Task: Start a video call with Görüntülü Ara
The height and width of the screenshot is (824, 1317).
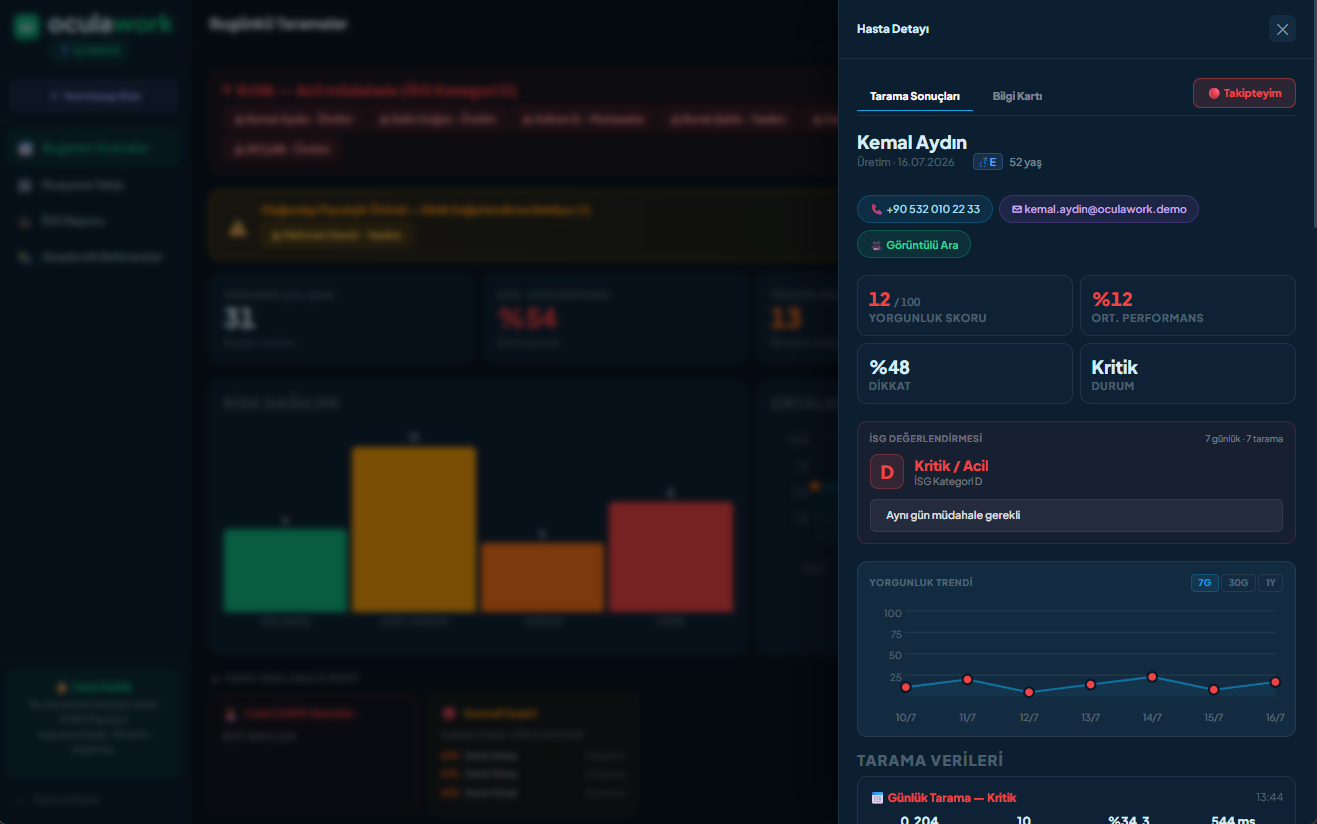Action: tap(914, 245)
